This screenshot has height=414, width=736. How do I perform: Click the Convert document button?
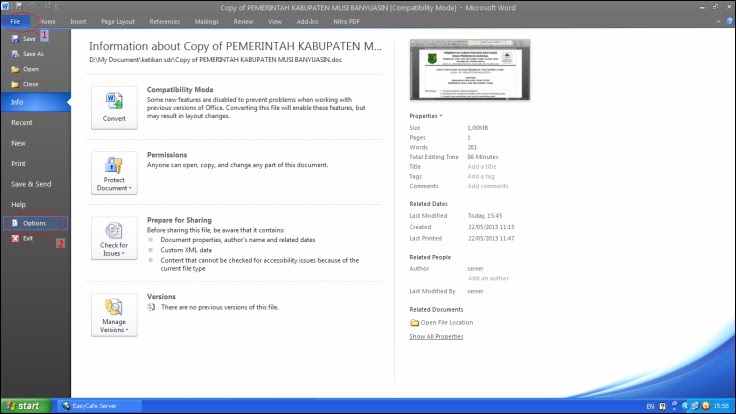coord(114,107)
